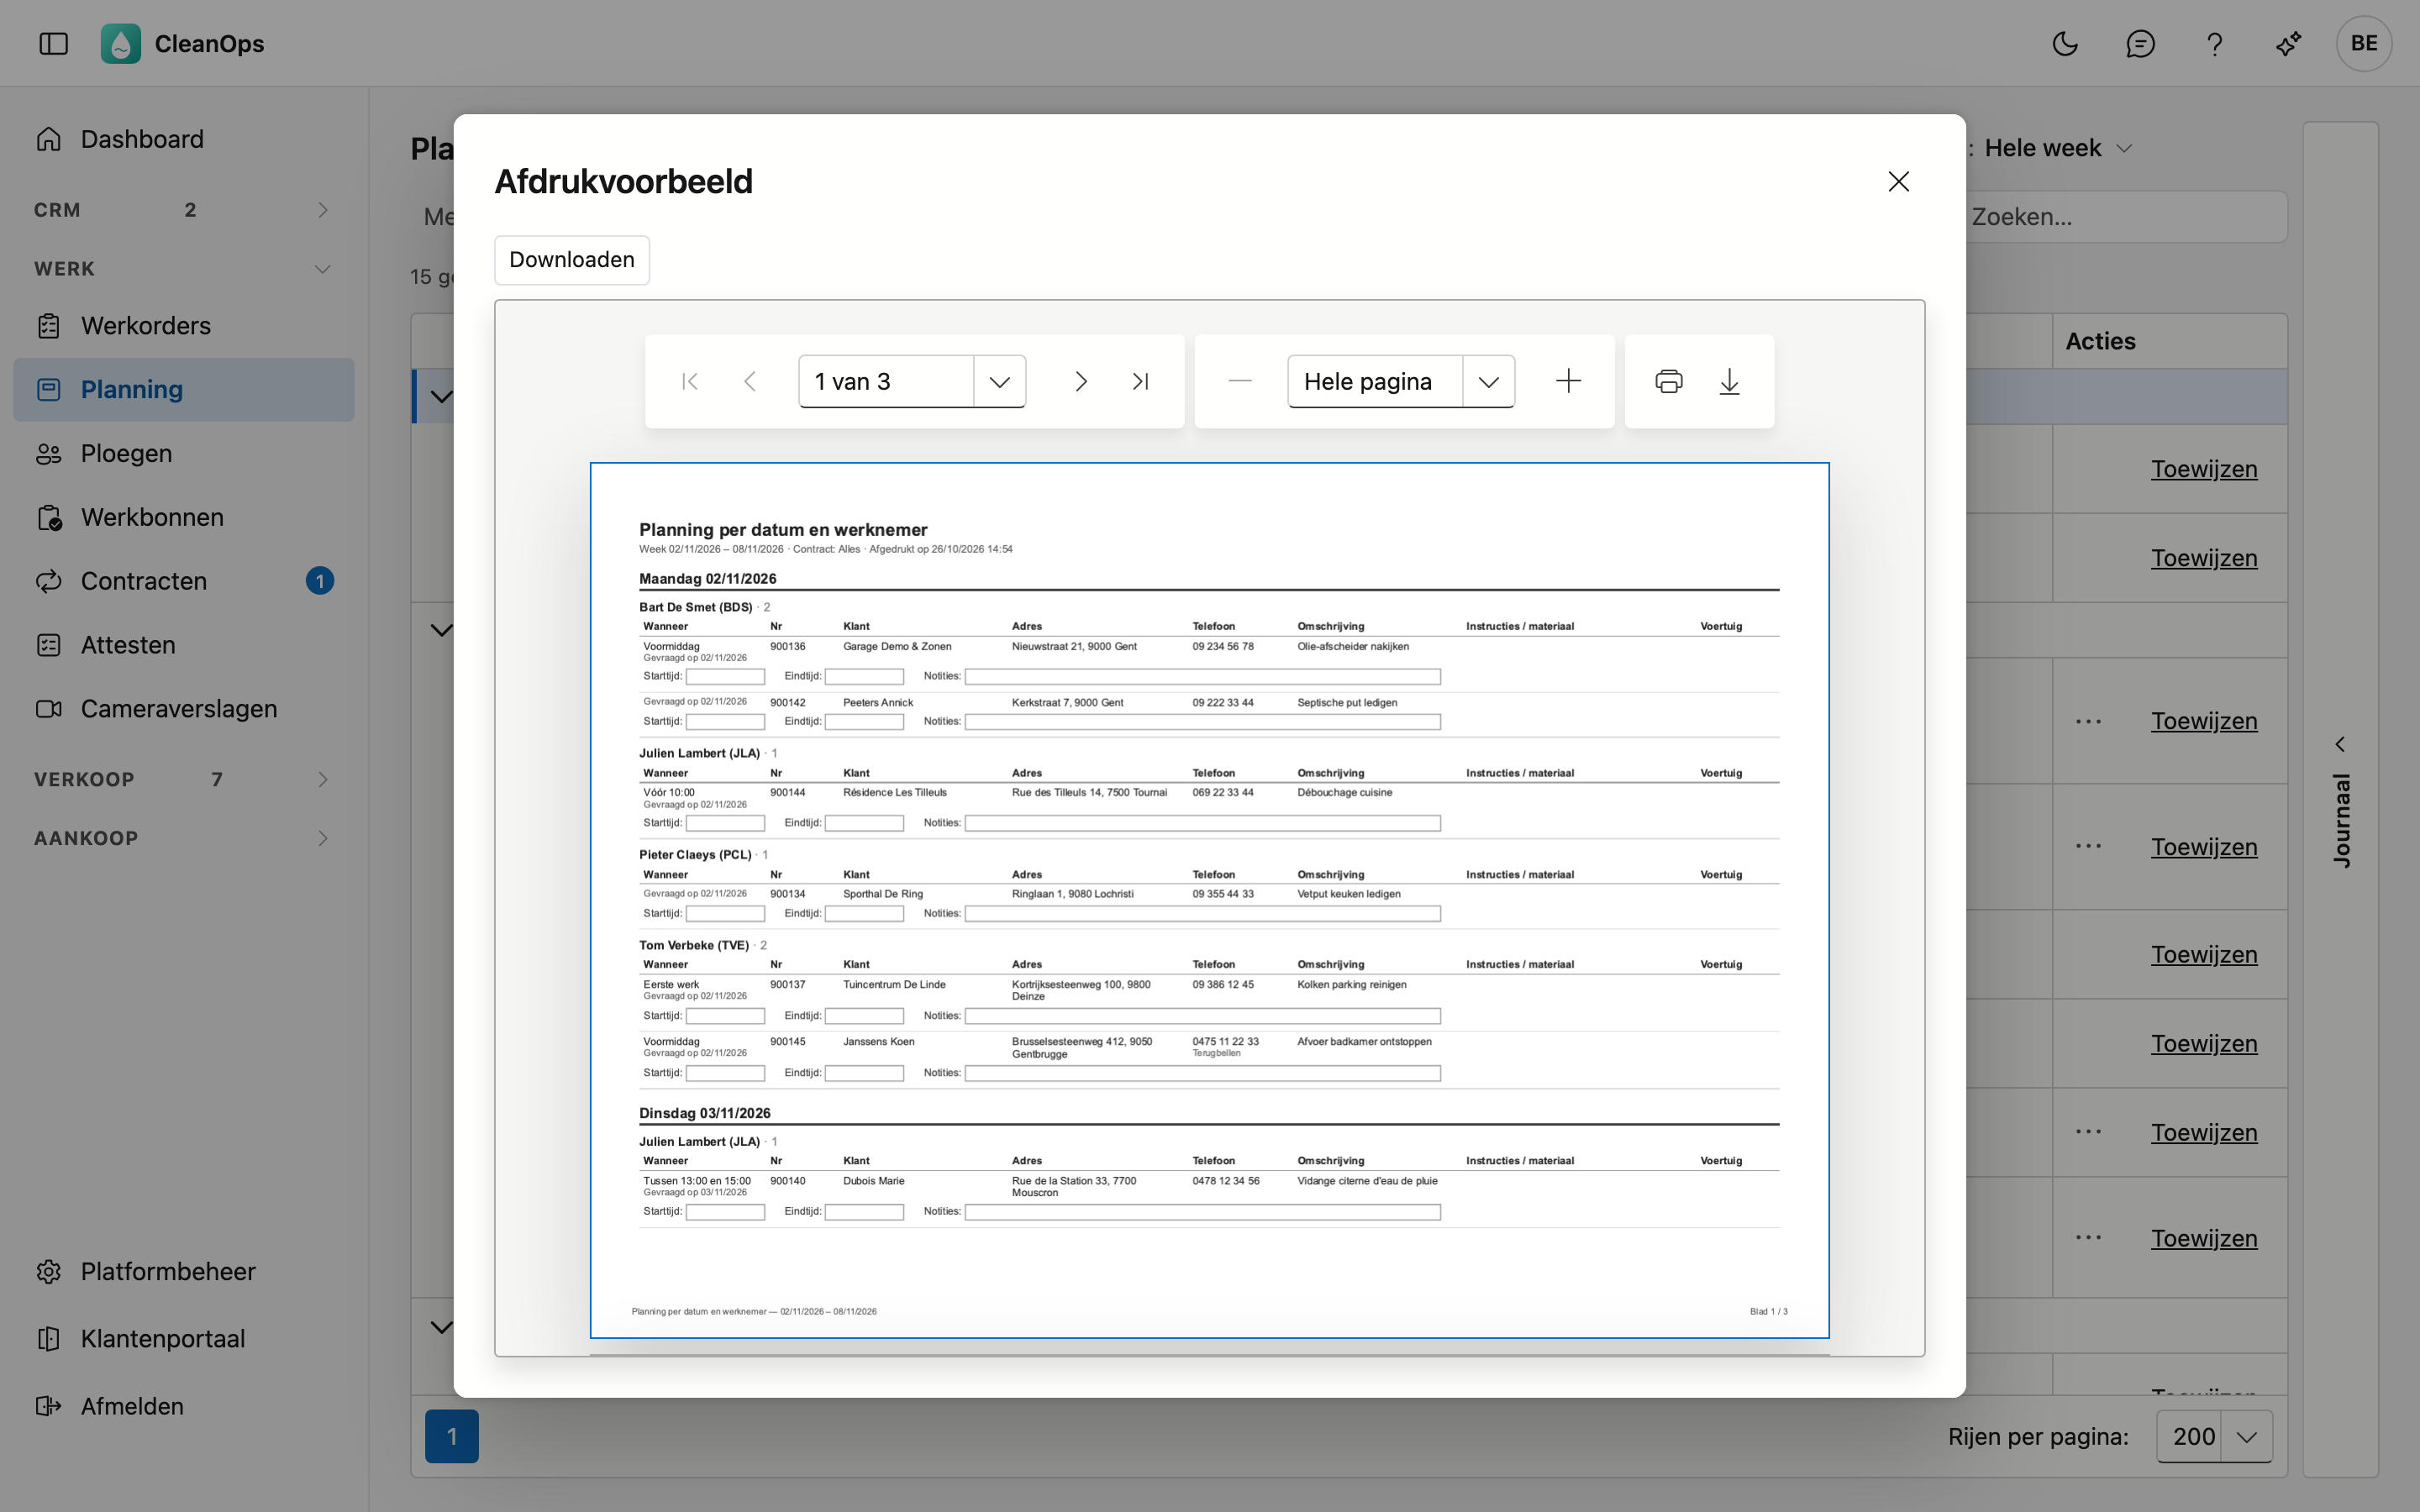Go to first page of preview
The height and width of the screenshot is (1512, 2420).
click(x=690, y=381)
